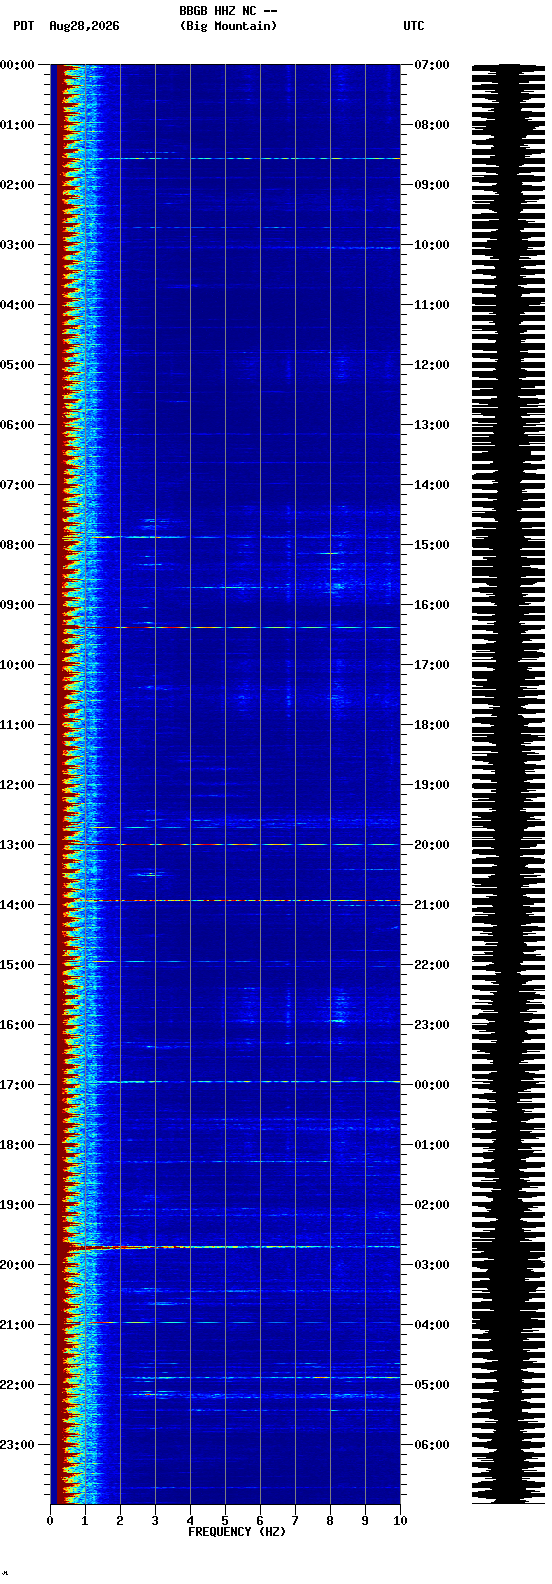Click the 08:00 UTC time label

tap(431, 125)
